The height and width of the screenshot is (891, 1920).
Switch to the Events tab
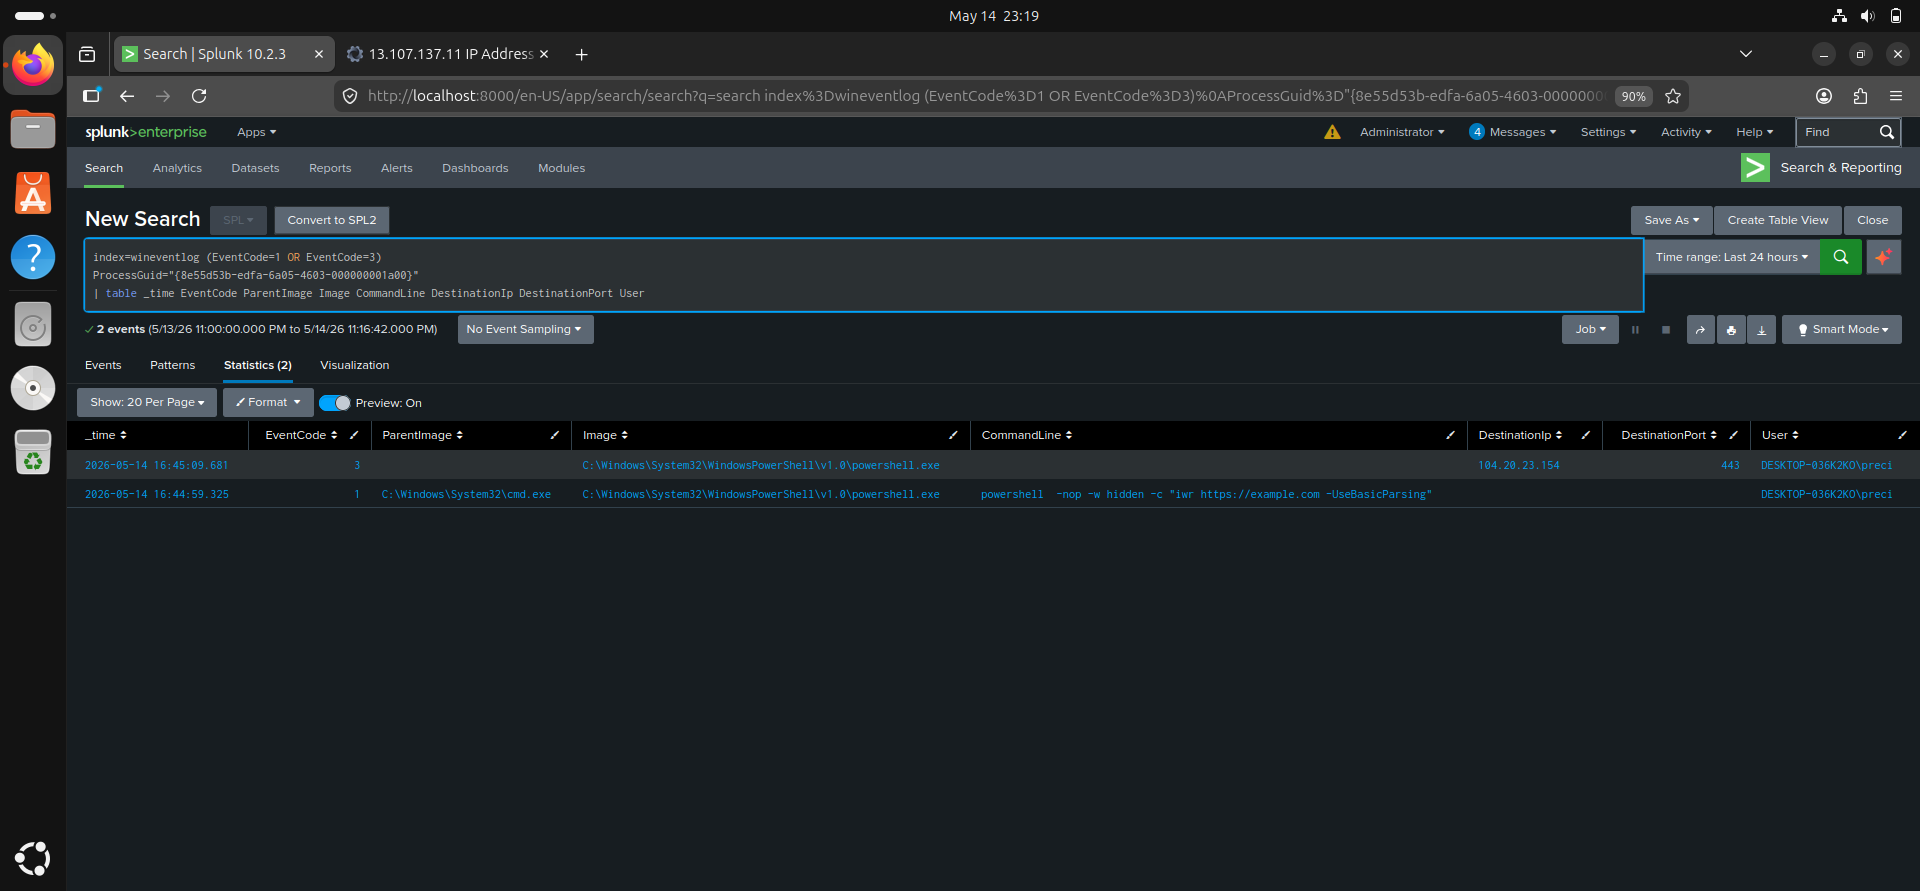pyautogui.click(x=103, y=365)
